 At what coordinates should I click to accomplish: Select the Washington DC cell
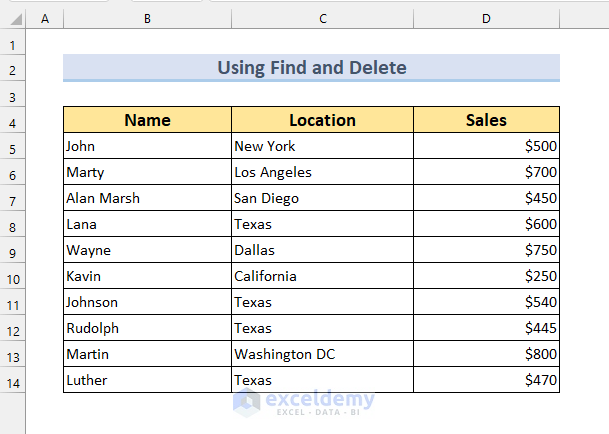point(322,354)
